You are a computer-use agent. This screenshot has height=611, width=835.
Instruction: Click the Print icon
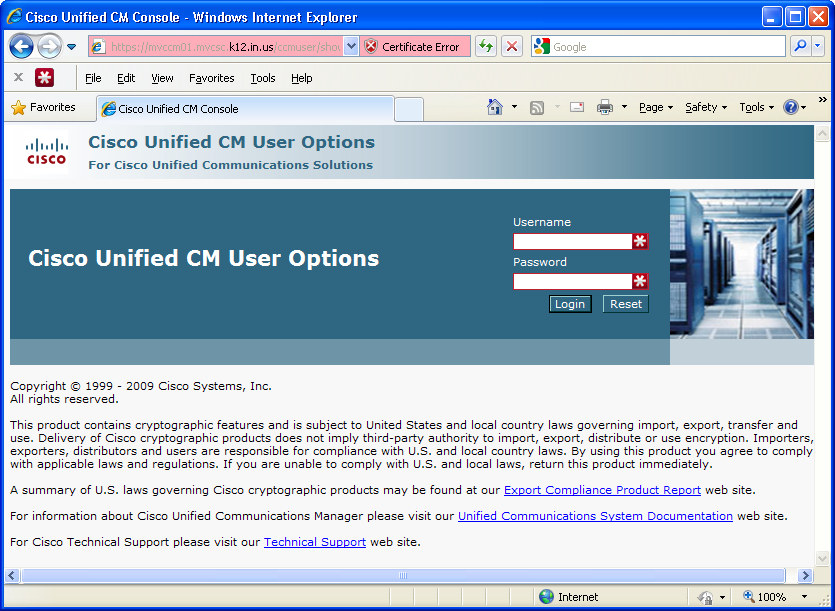coord(605,107)
